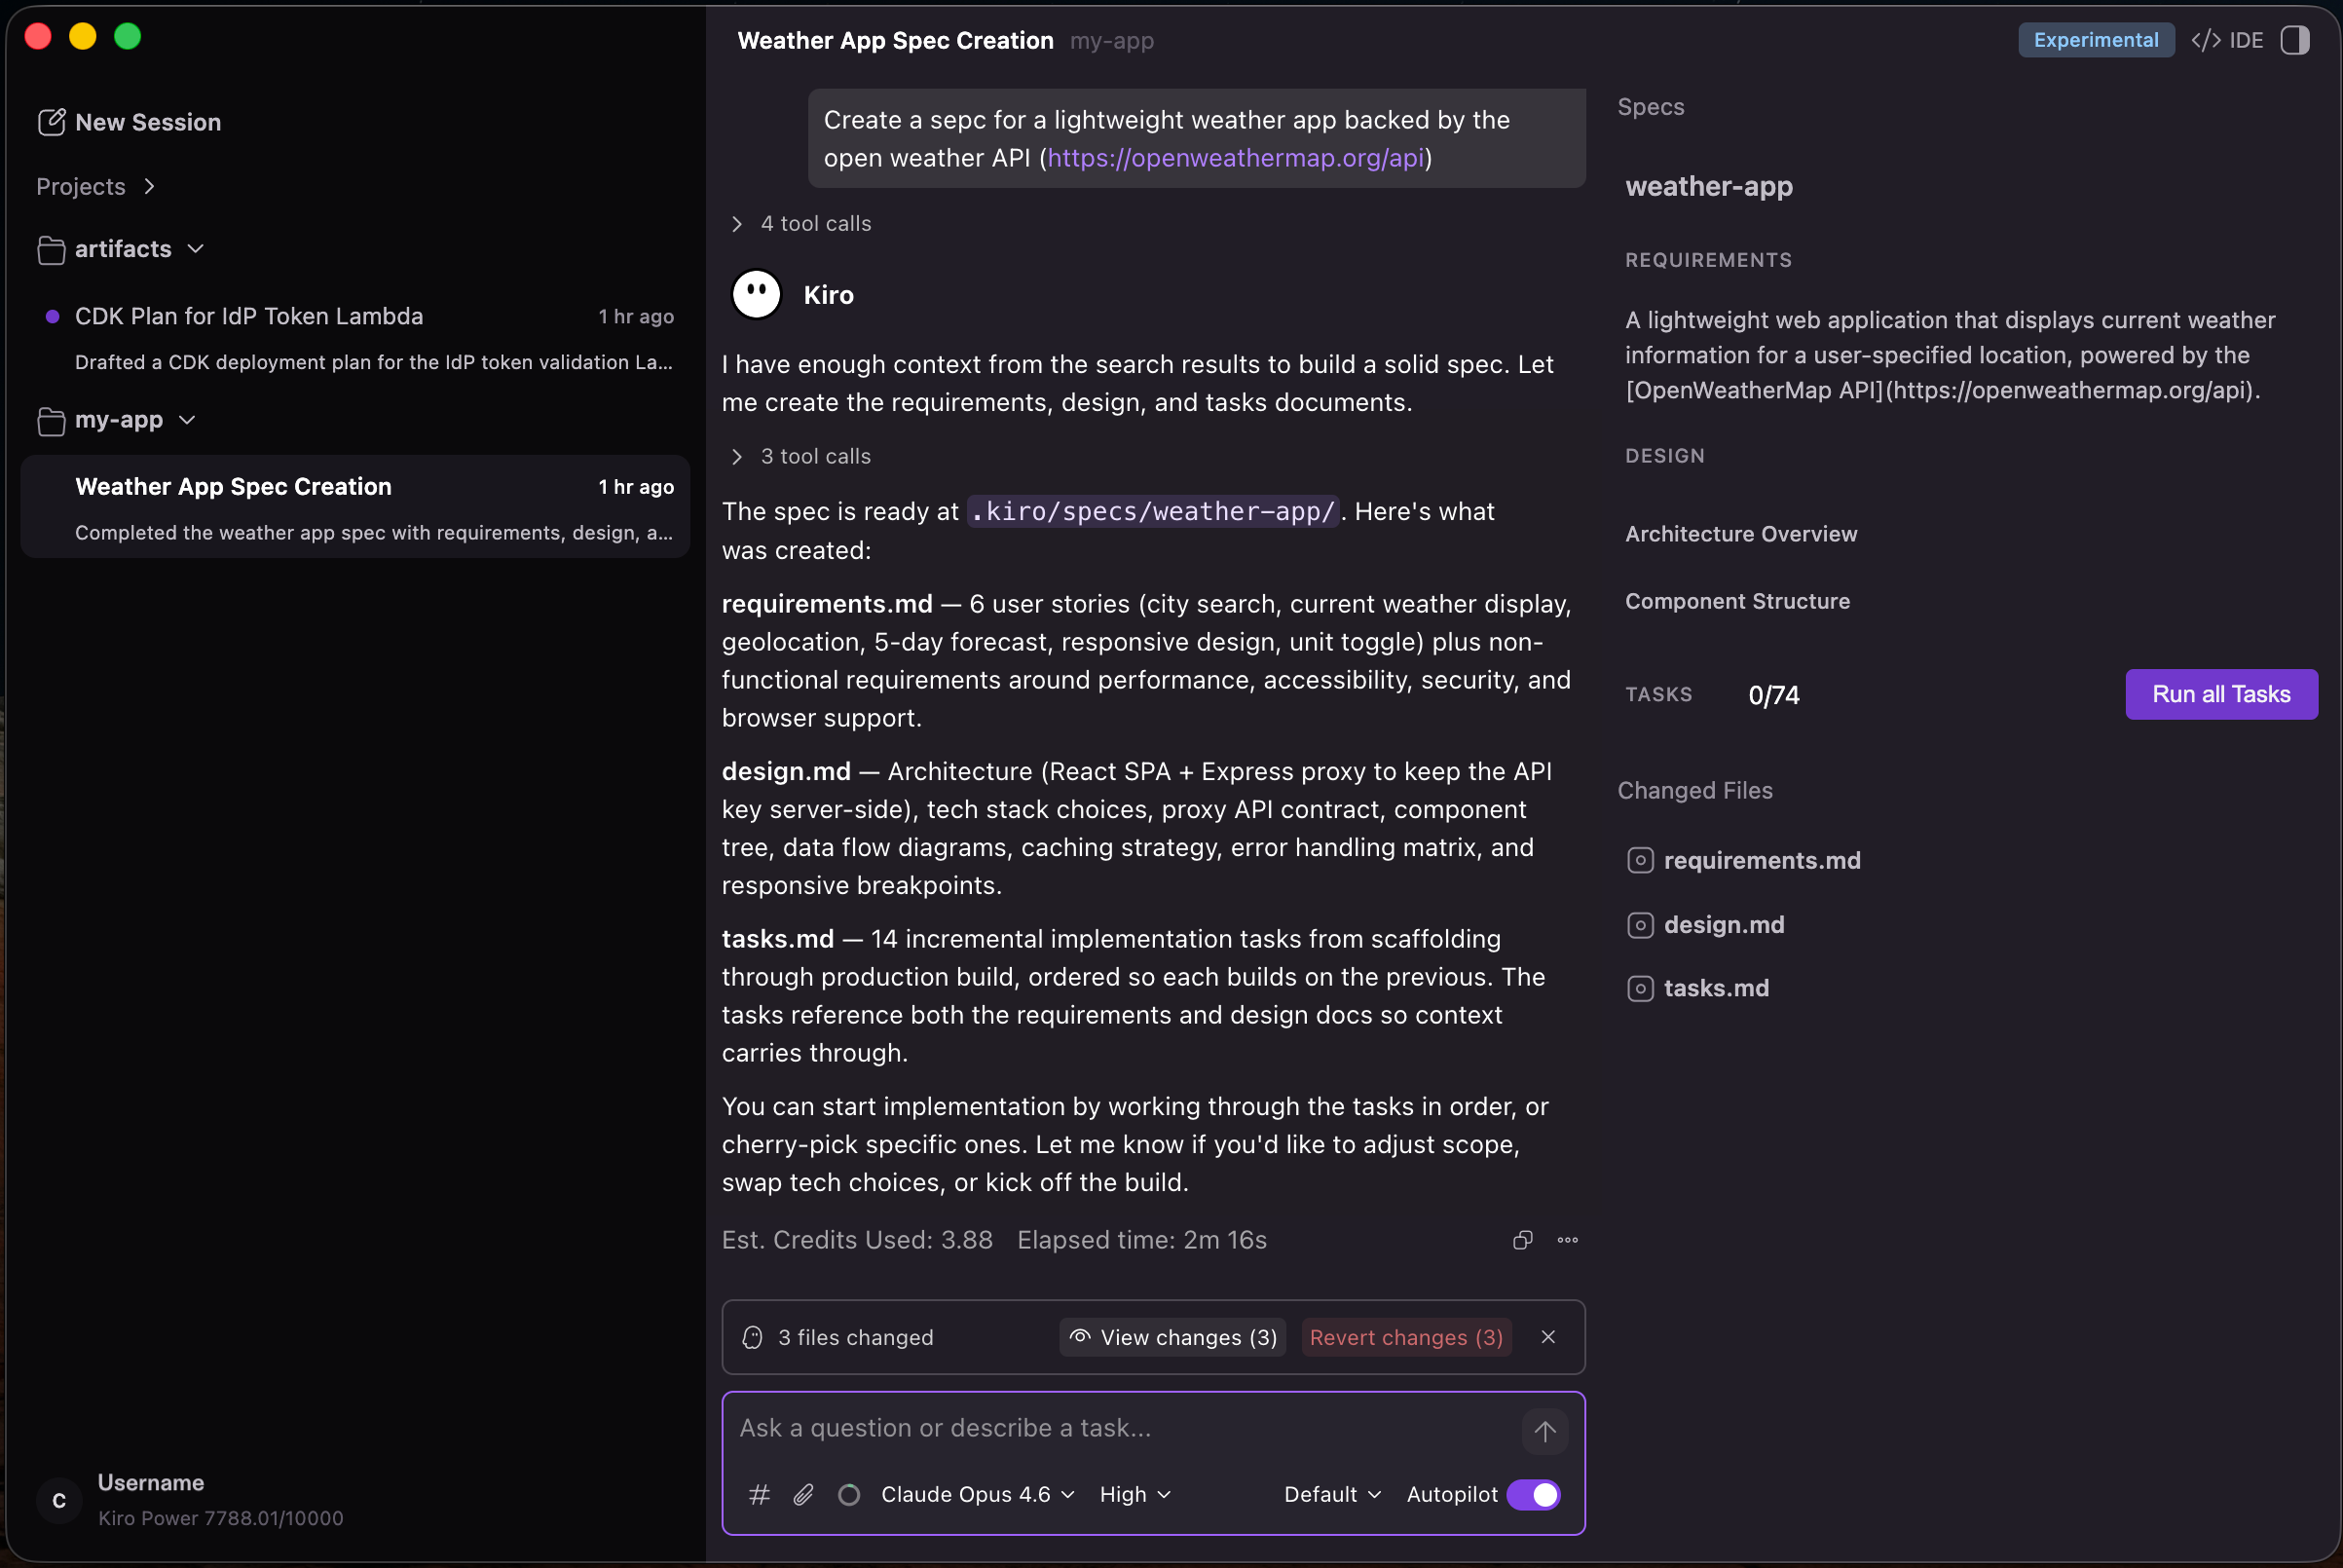Viewport: 2343px width, 1568px height.
Task: Open the Claude Opus 4.6 model dropdown
Action: (977, 1494)
